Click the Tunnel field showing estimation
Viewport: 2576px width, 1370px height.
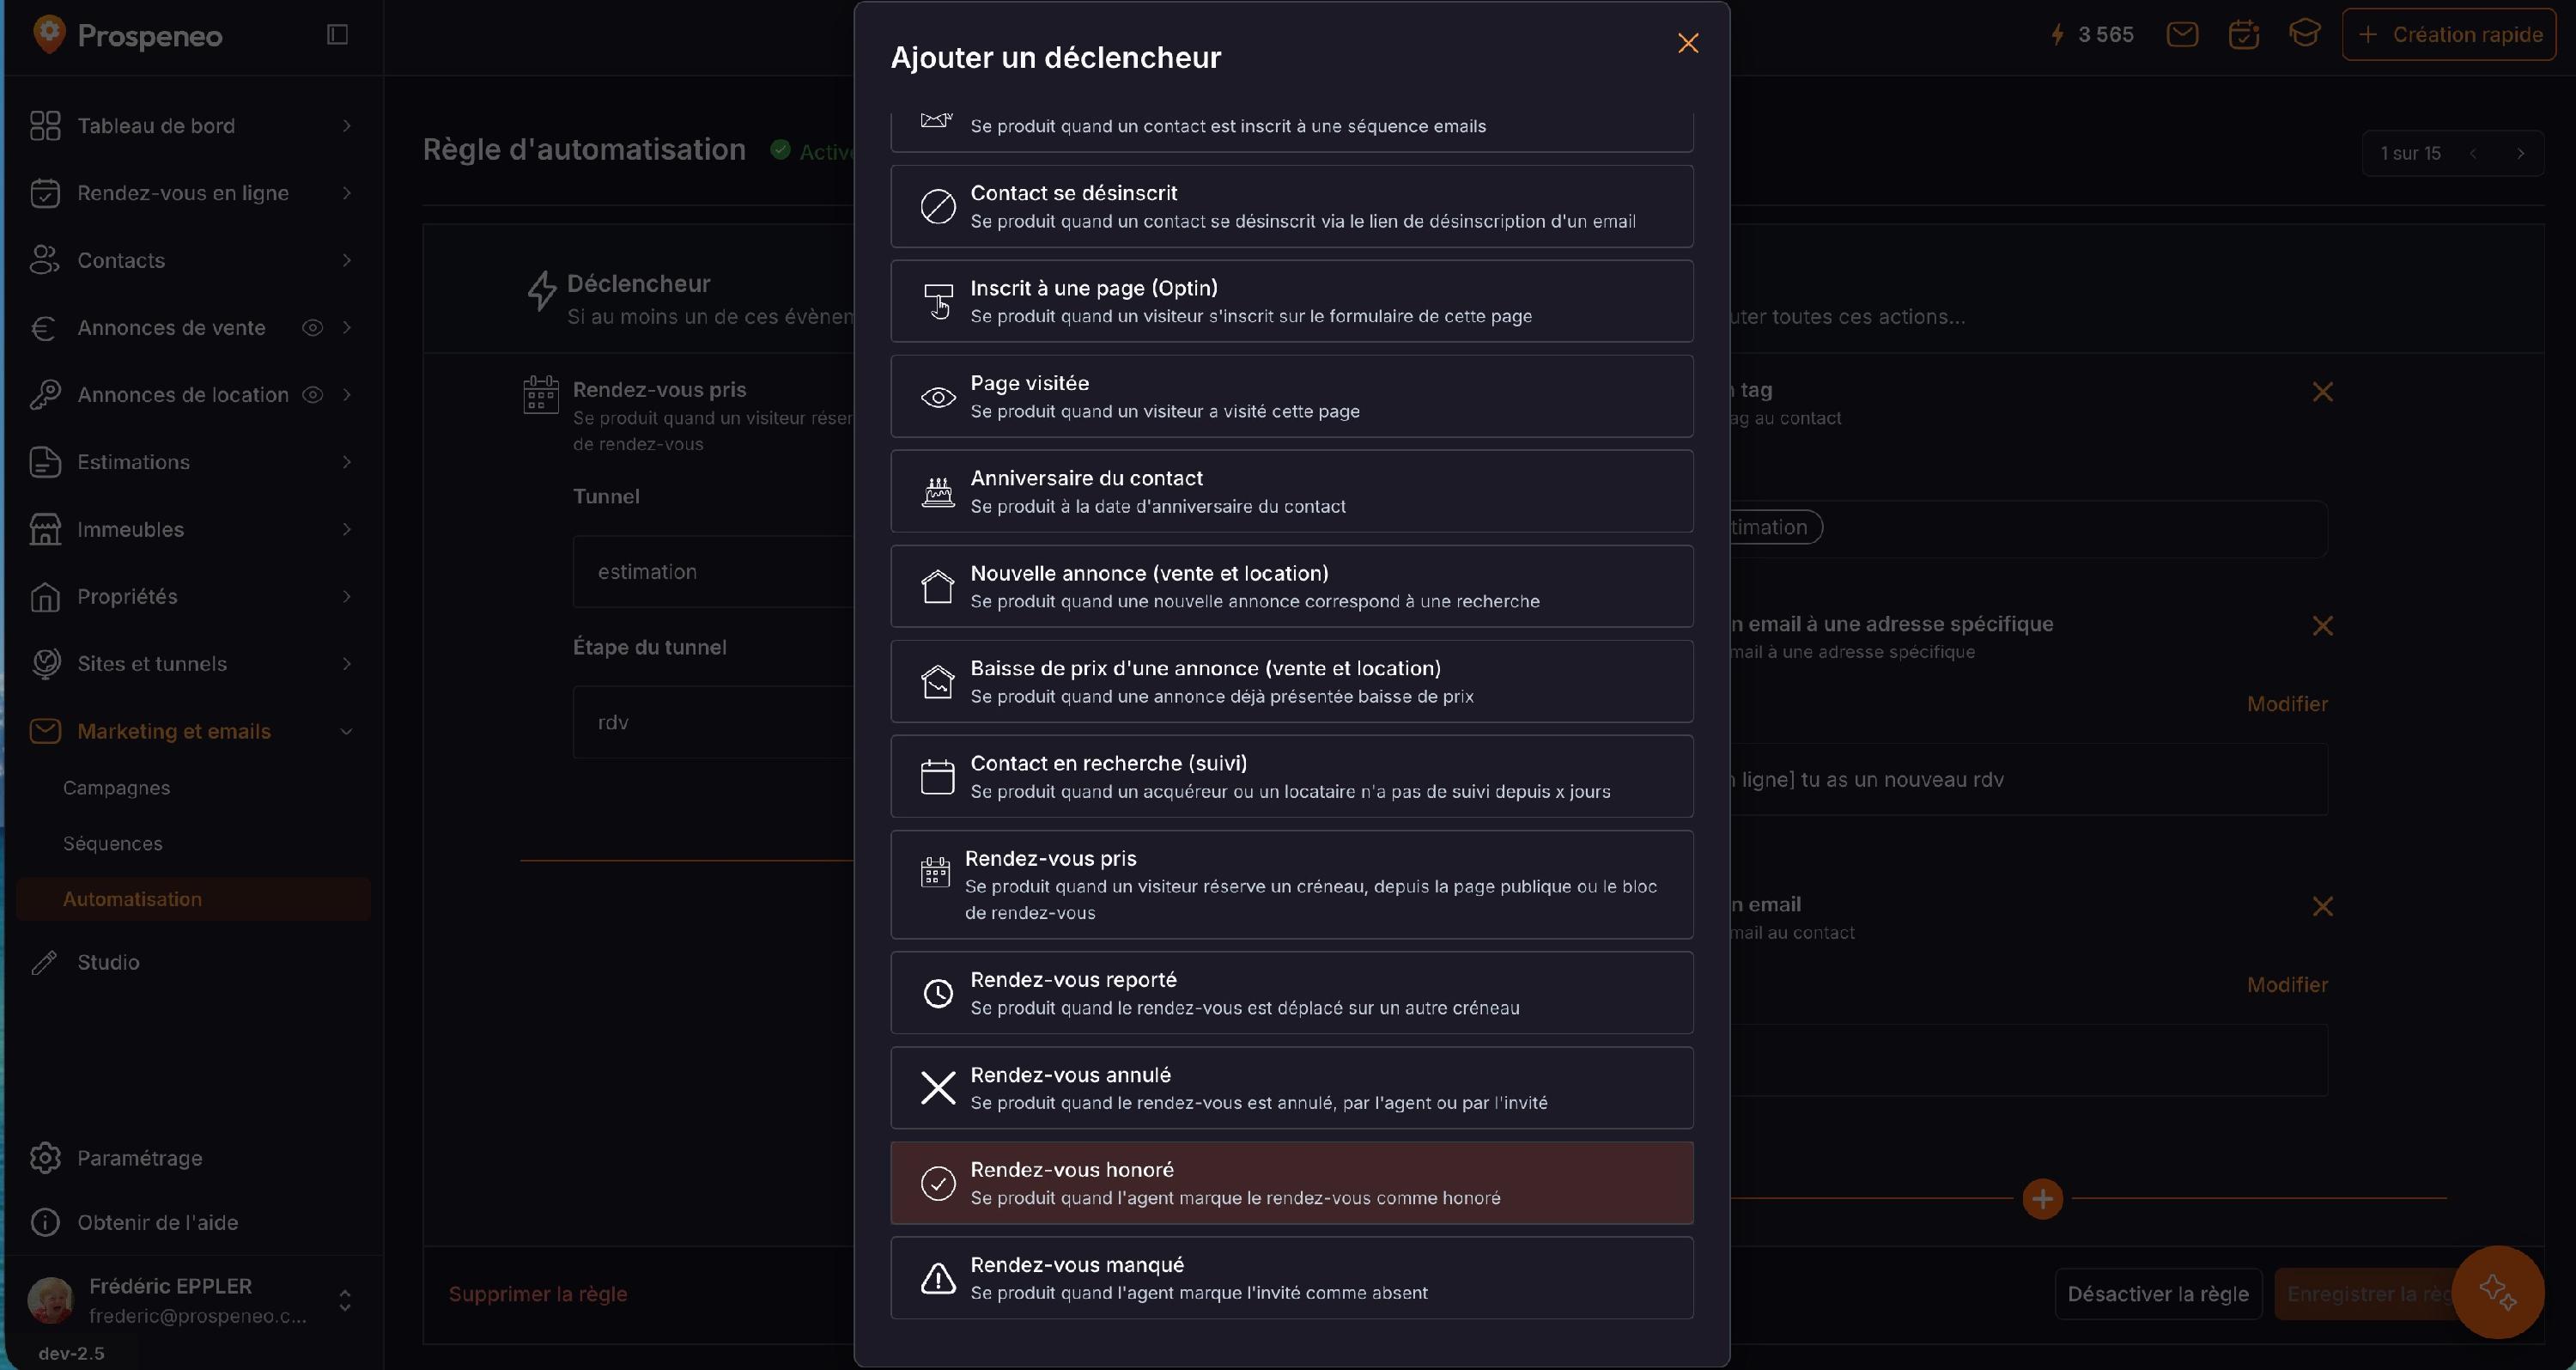(713, 572)
